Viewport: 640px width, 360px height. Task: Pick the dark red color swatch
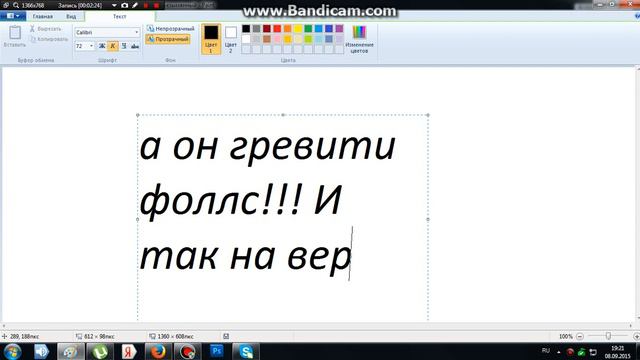[x=267, y=29]
